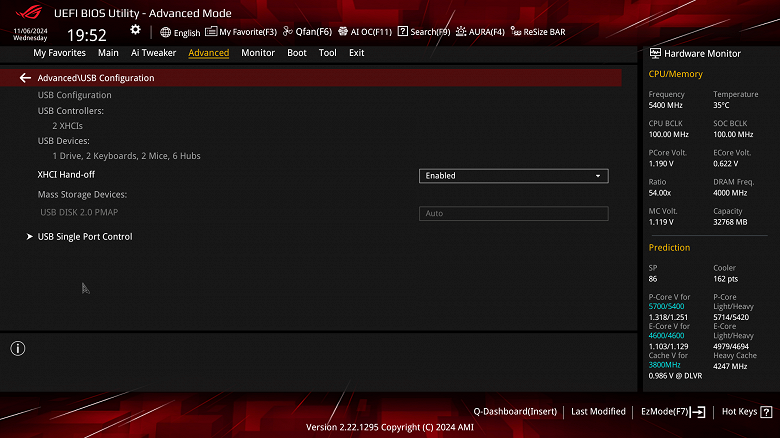Click the ReSize BAR icon
Viewport: 780px width, 438px height.
click(x=516, y=32)
